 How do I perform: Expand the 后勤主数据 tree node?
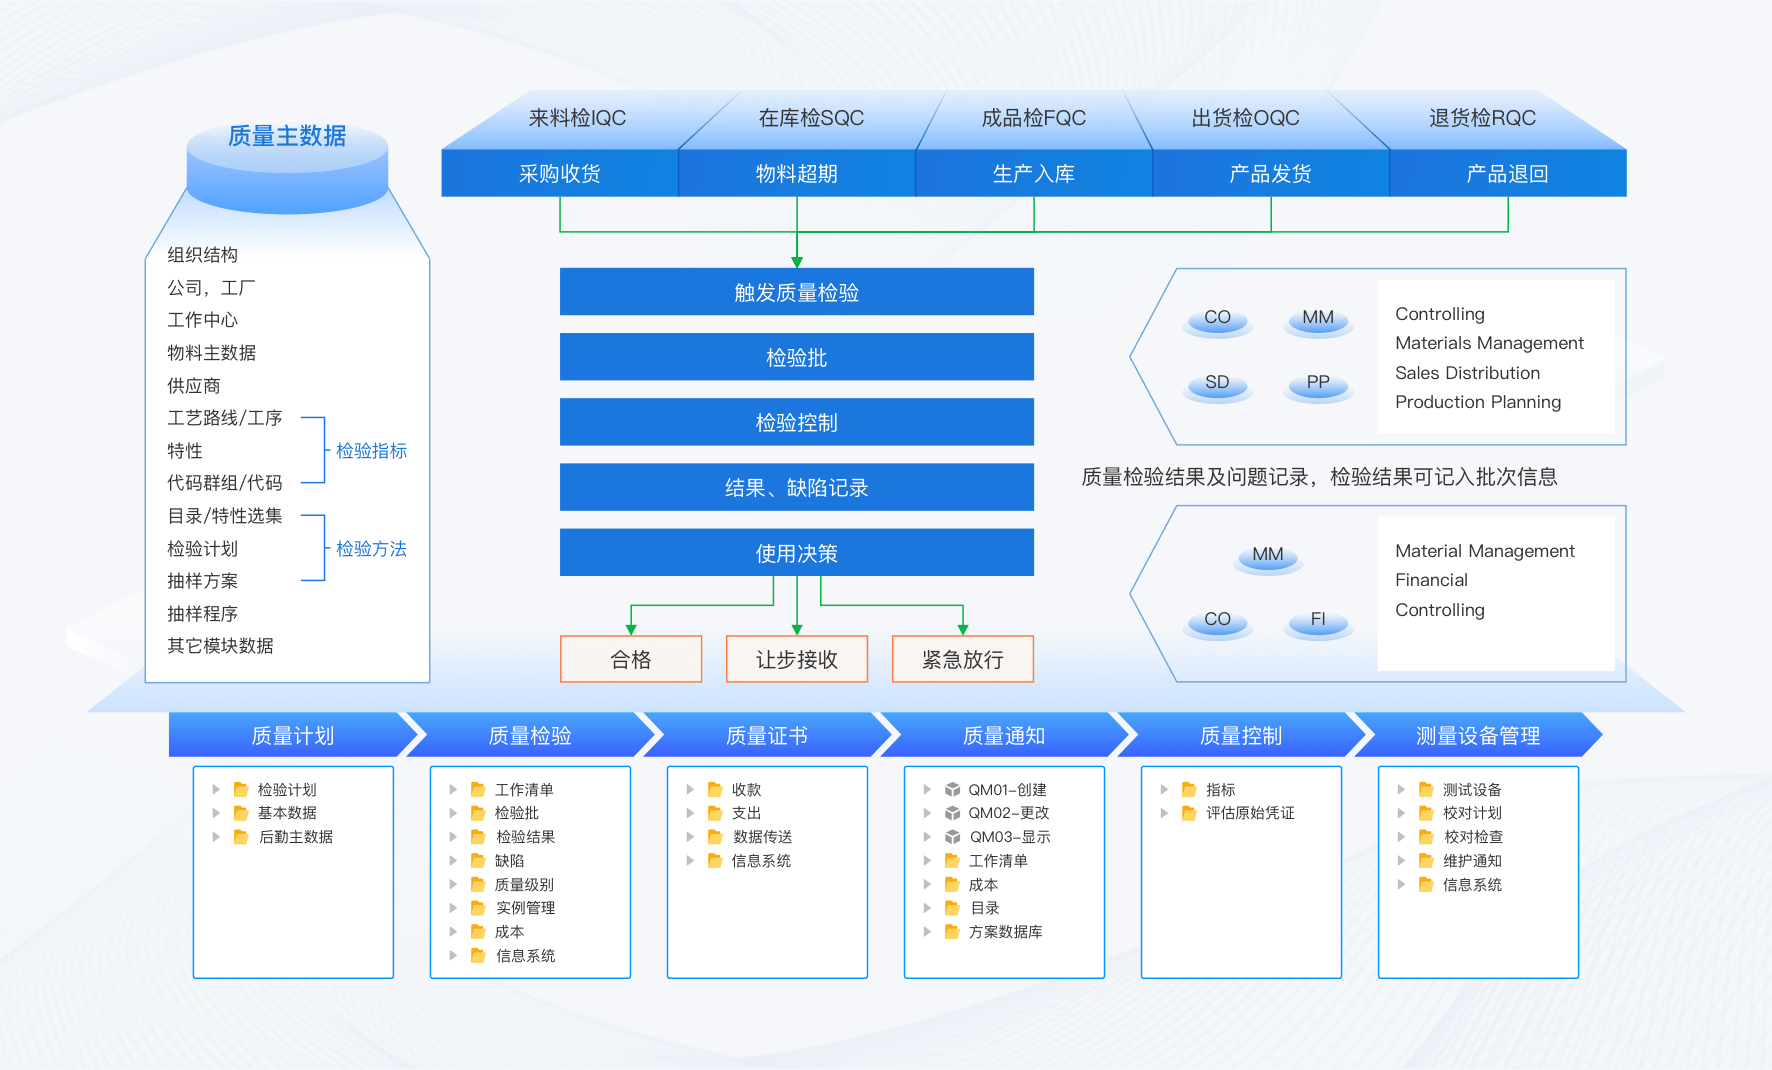tap(216, 837)
